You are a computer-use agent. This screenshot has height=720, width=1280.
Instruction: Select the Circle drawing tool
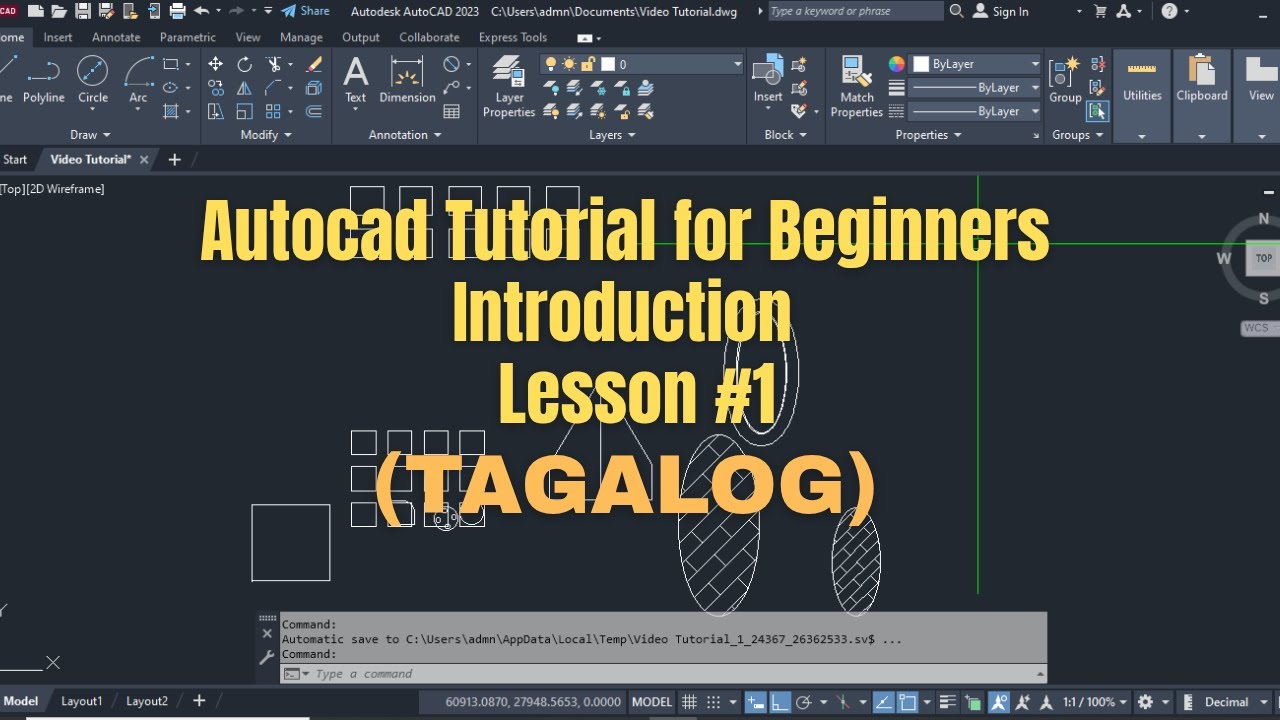tap(93, 80)
